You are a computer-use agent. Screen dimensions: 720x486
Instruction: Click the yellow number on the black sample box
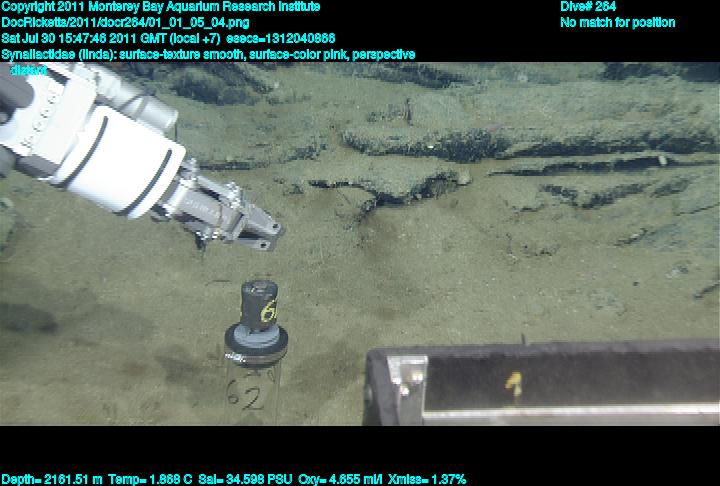tap(515, 384)
